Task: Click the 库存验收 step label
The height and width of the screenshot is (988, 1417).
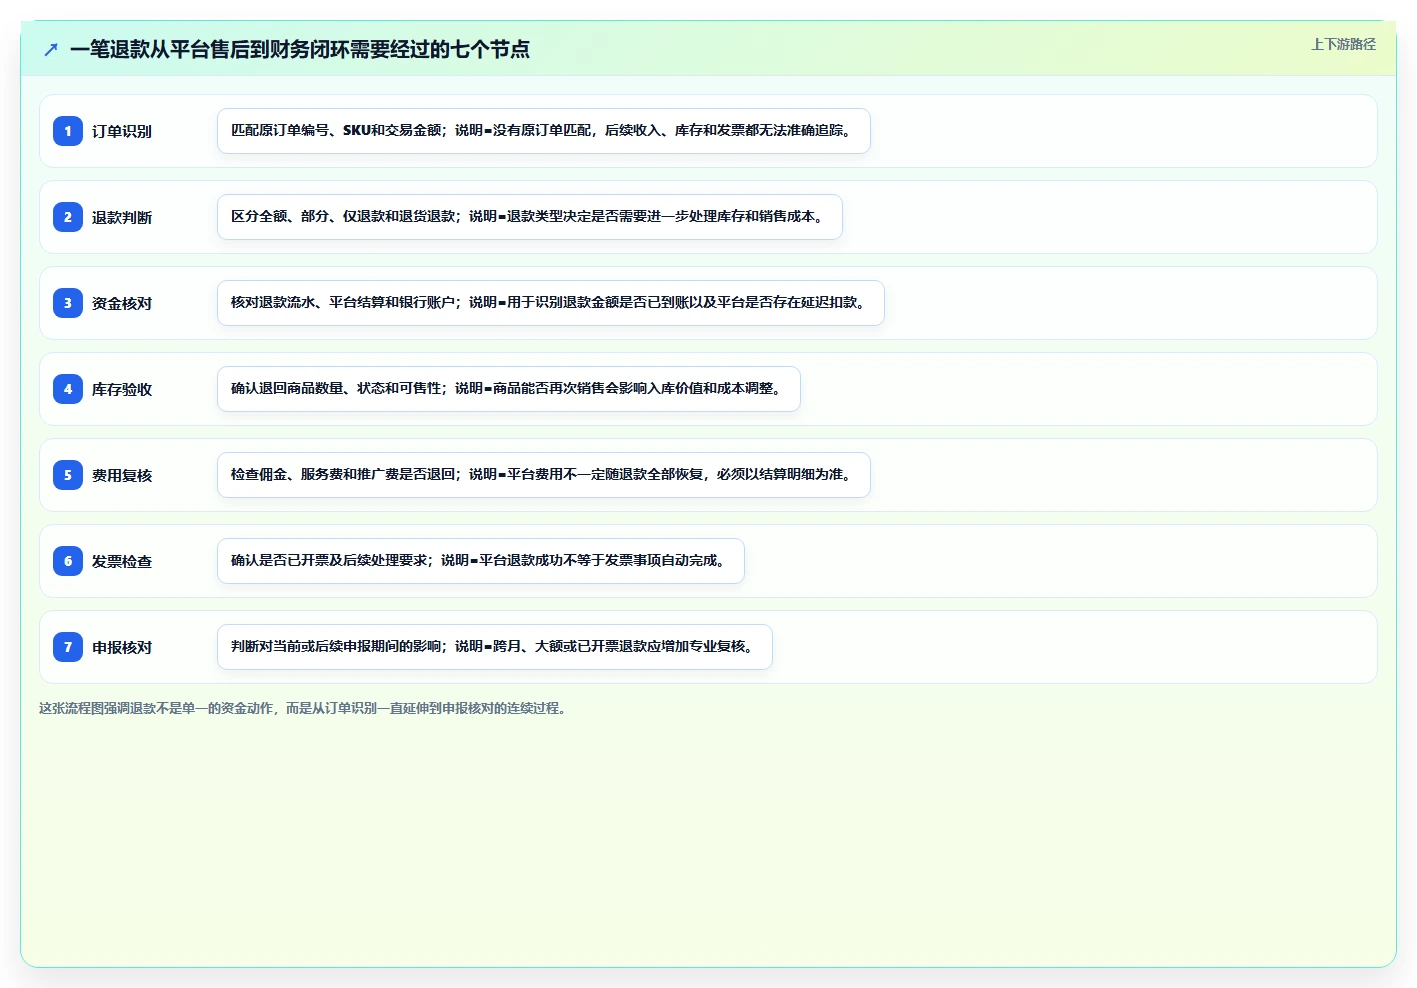Action: 122,389
